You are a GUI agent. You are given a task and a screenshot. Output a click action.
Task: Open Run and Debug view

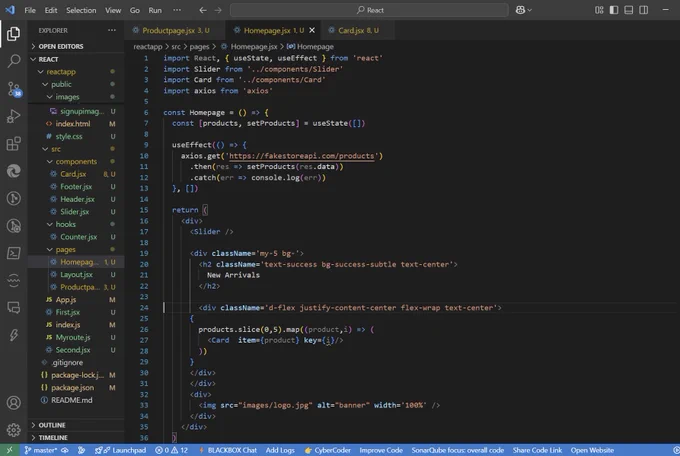pos(13,116)
